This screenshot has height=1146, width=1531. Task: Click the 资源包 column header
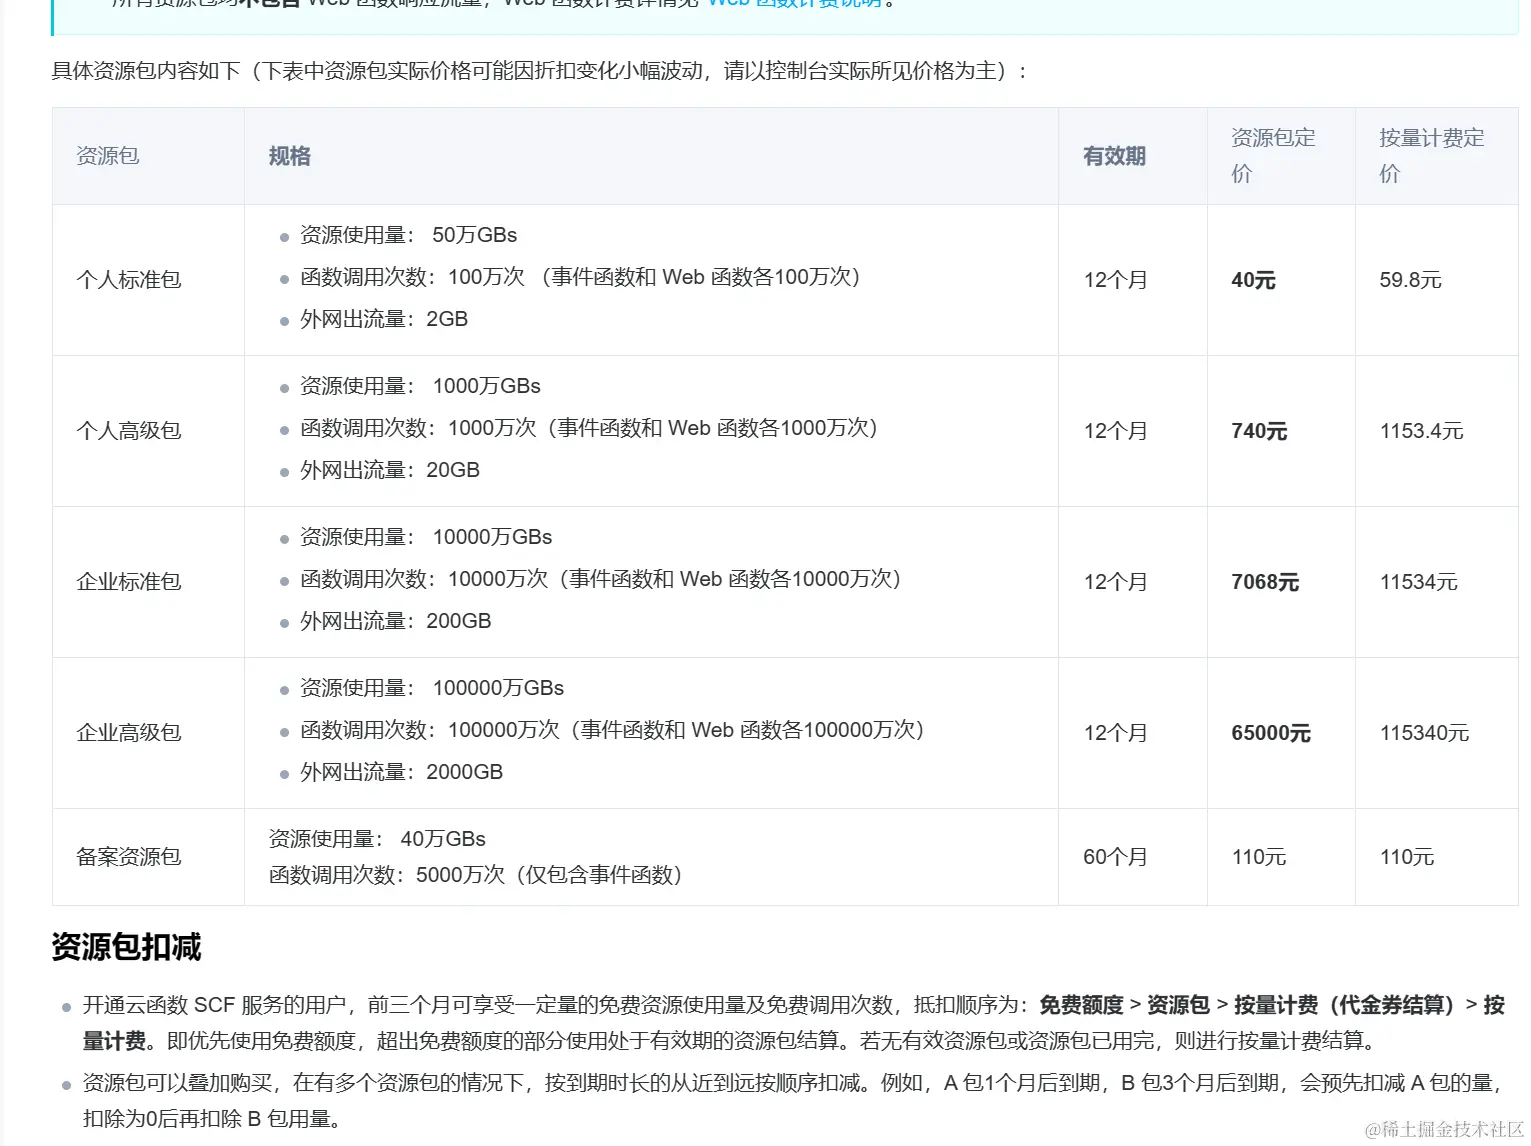(x=107, y=156)
